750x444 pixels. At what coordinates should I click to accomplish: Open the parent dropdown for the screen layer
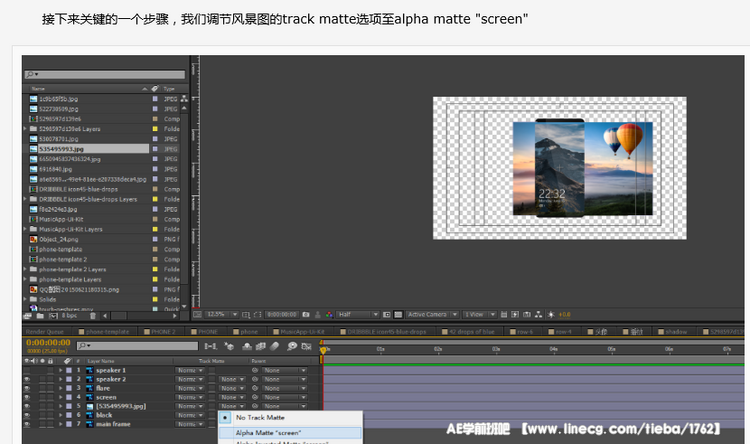pos(284,398)
